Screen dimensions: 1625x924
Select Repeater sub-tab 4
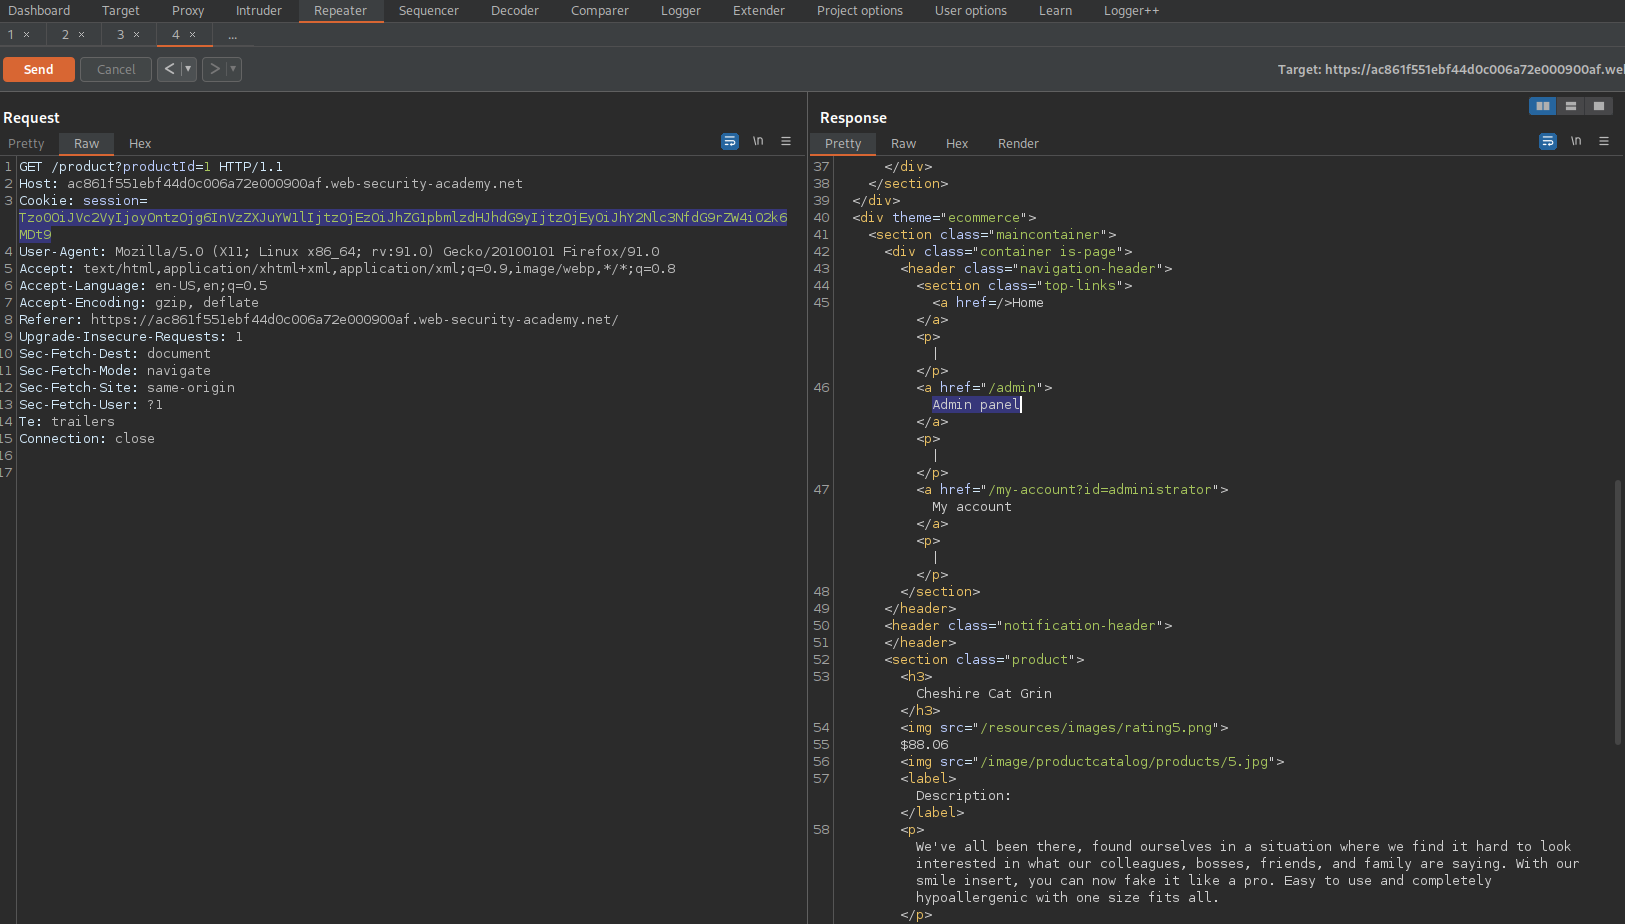(x=176, y=35)
